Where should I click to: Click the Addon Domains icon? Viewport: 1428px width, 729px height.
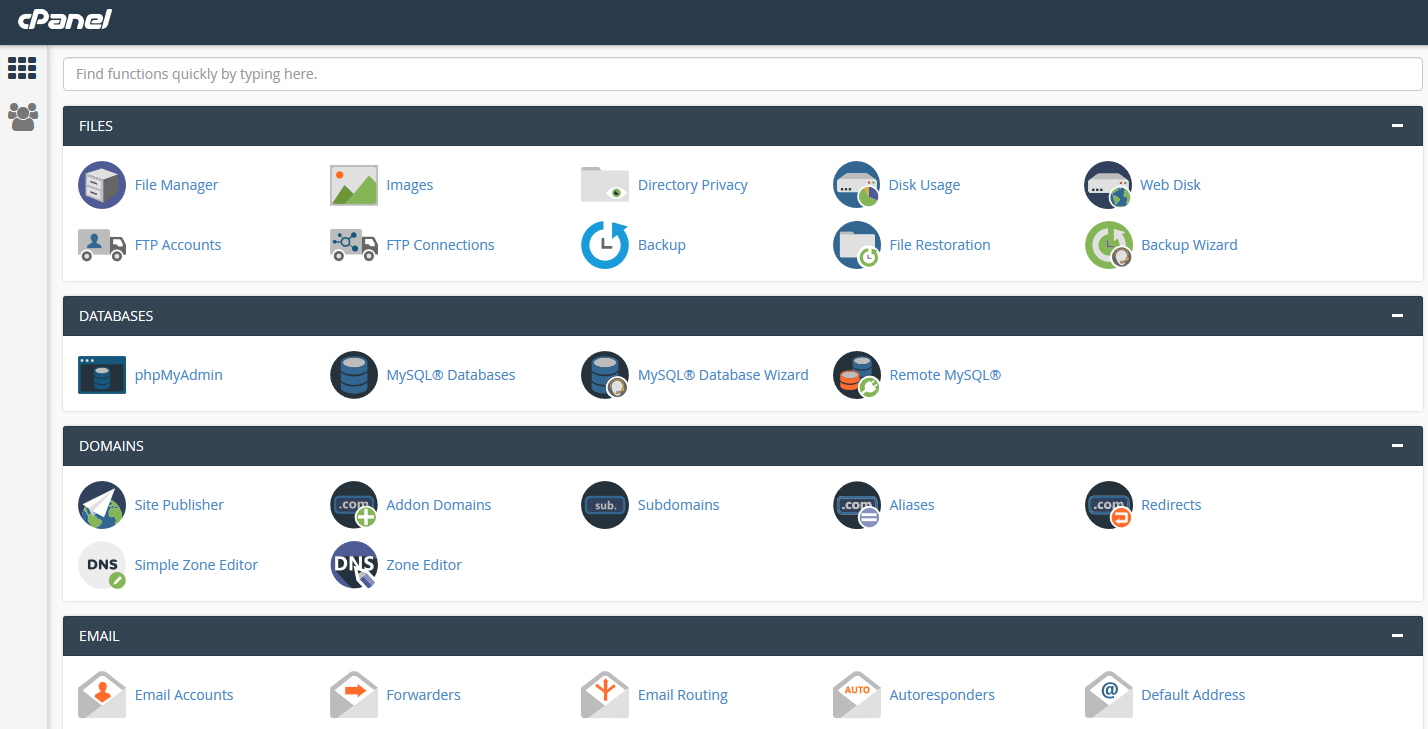click(x=354, y=505)
